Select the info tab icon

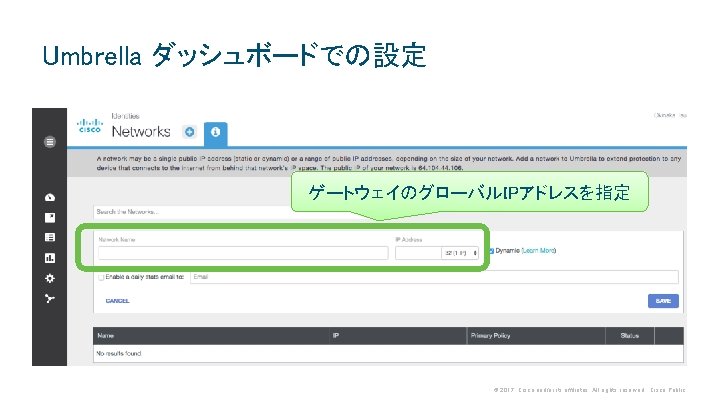(x=215, y=132)
